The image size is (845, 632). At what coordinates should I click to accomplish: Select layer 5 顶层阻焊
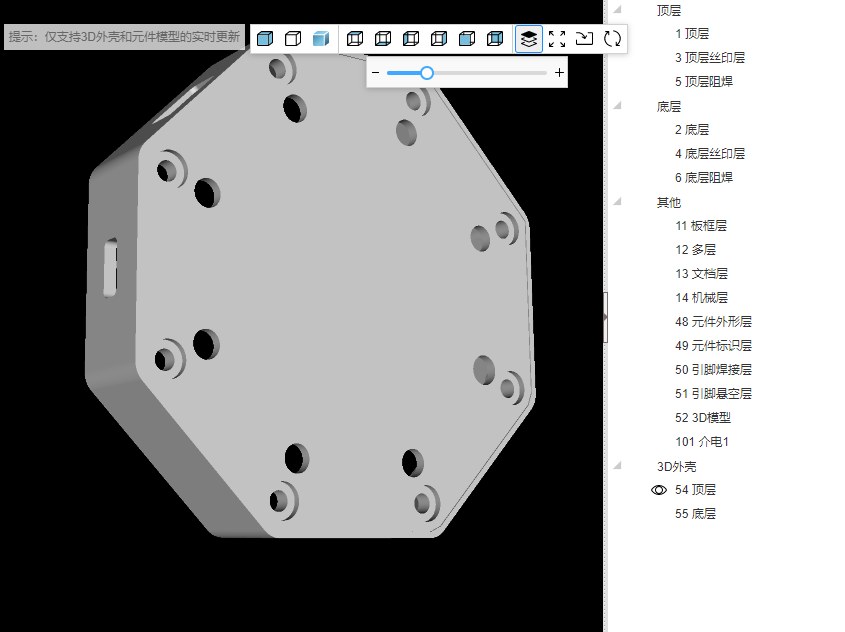pos(704,82)
